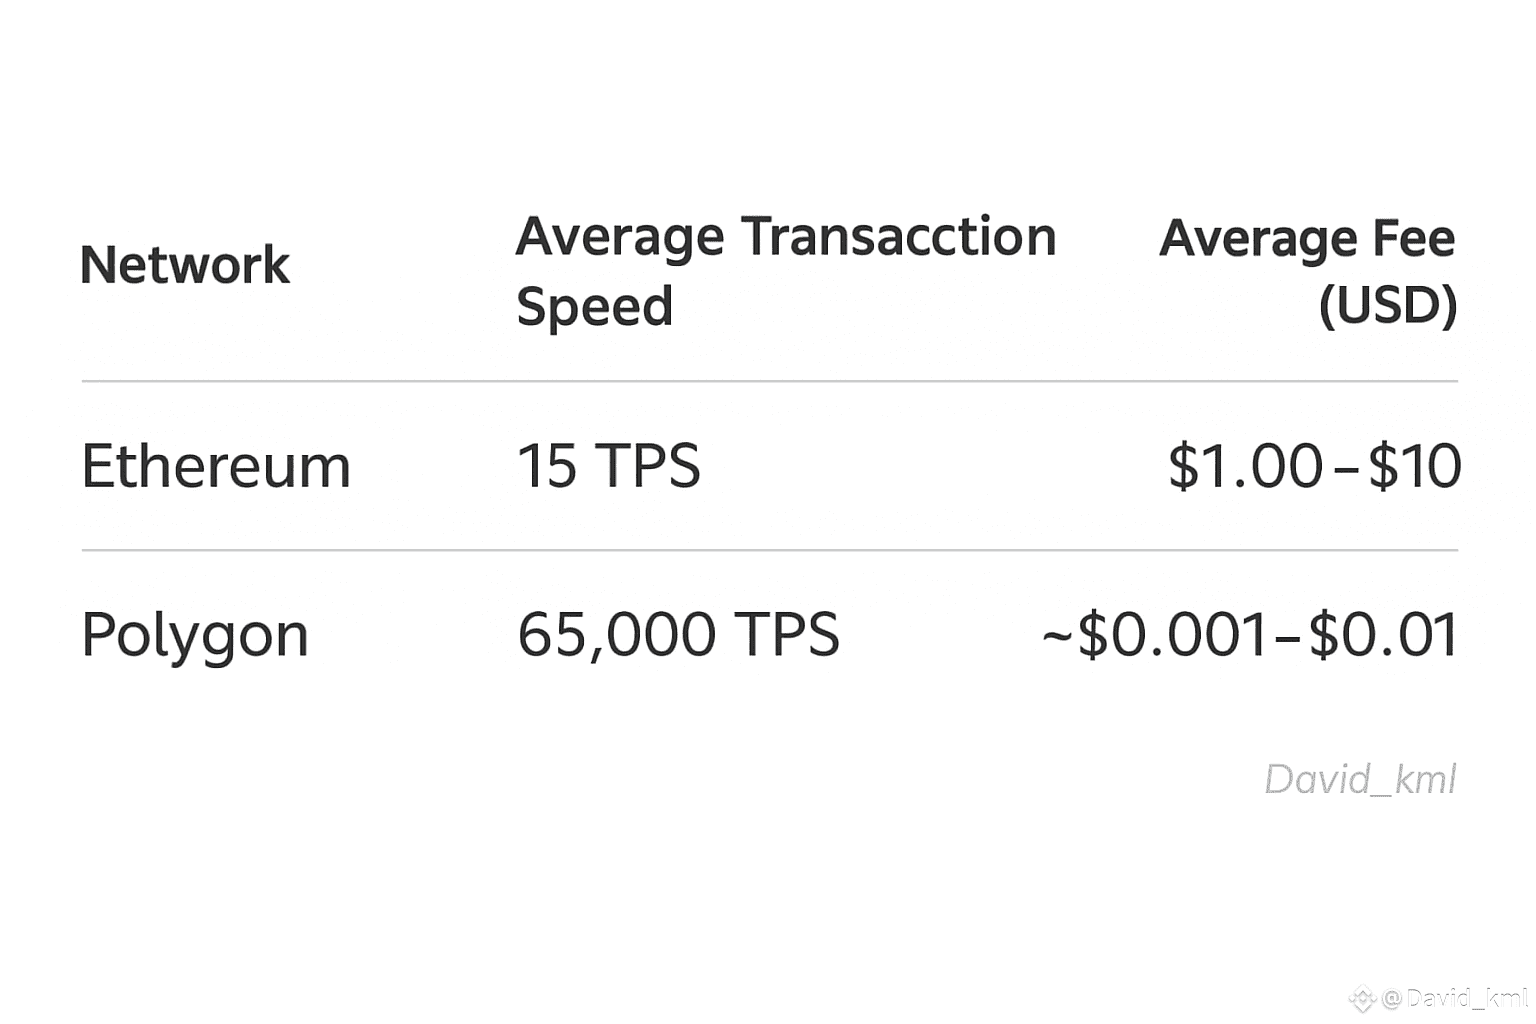Image resolution: width=1536 pixels, height=1024 pixels.
Task: Select the Polygon network cell
Action: (x=195, y=635)
